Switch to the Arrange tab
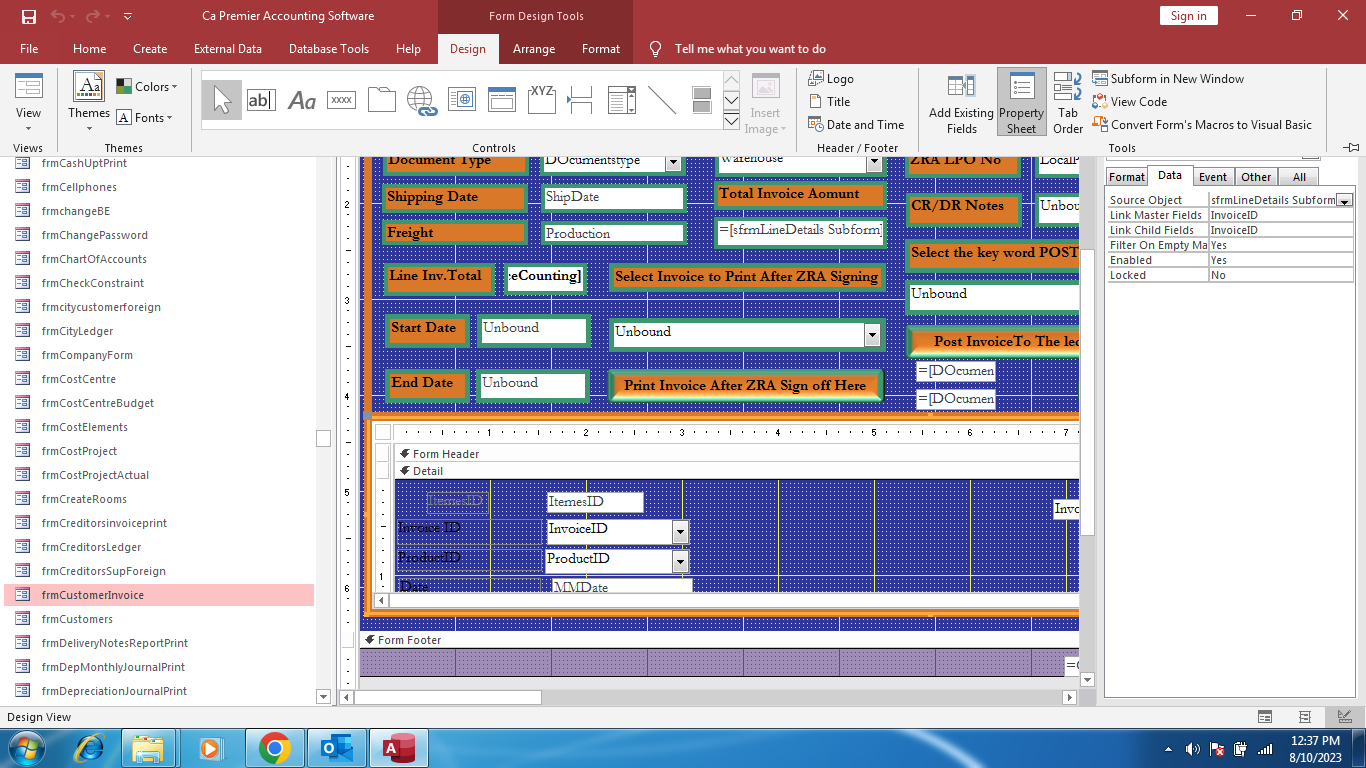 pos(534,48)
